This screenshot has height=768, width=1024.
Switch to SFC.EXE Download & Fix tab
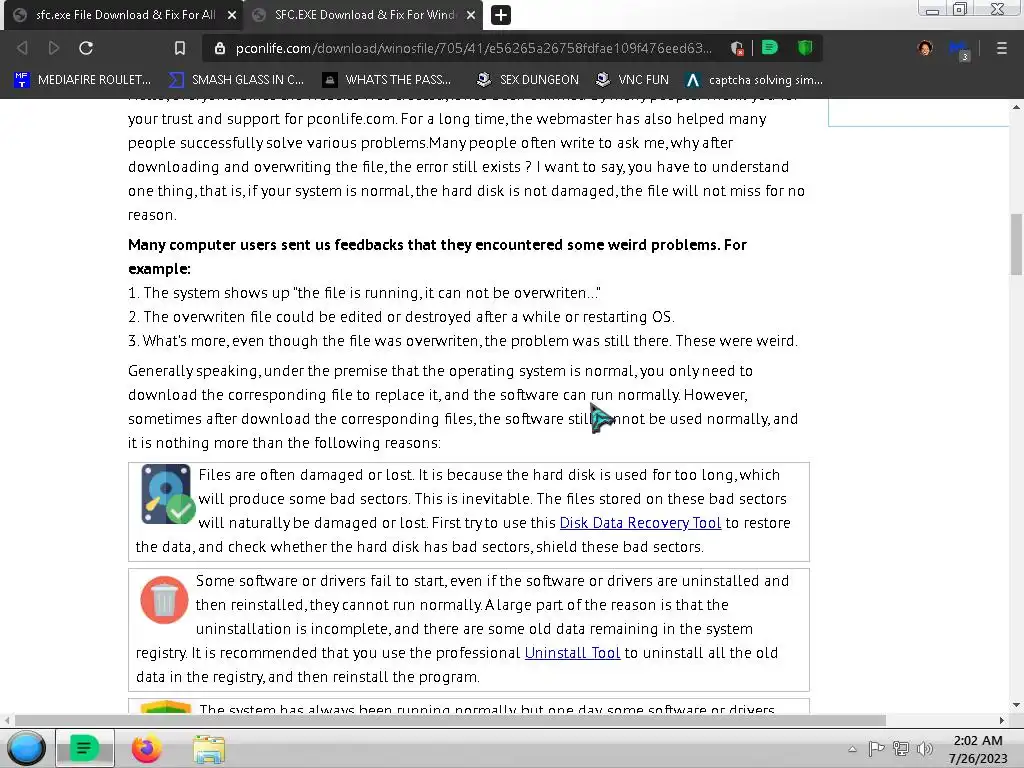tap(363, 15)
